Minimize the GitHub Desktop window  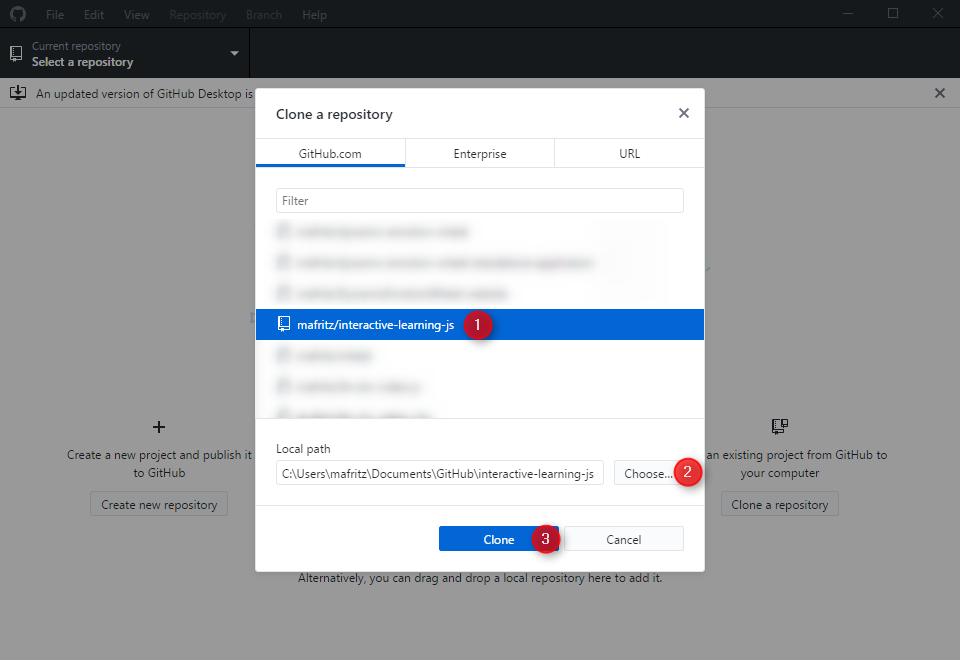[x=848, y=13]
